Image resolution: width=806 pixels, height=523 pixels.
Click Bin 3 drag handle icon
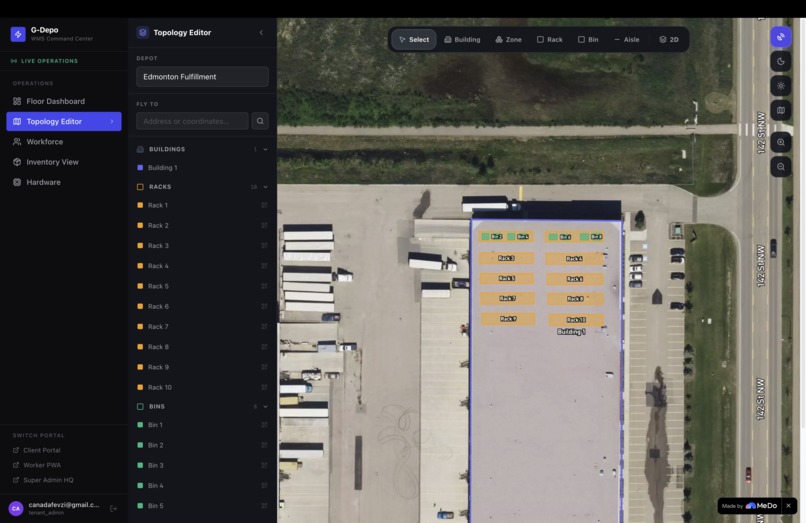(x=264, y=465)
